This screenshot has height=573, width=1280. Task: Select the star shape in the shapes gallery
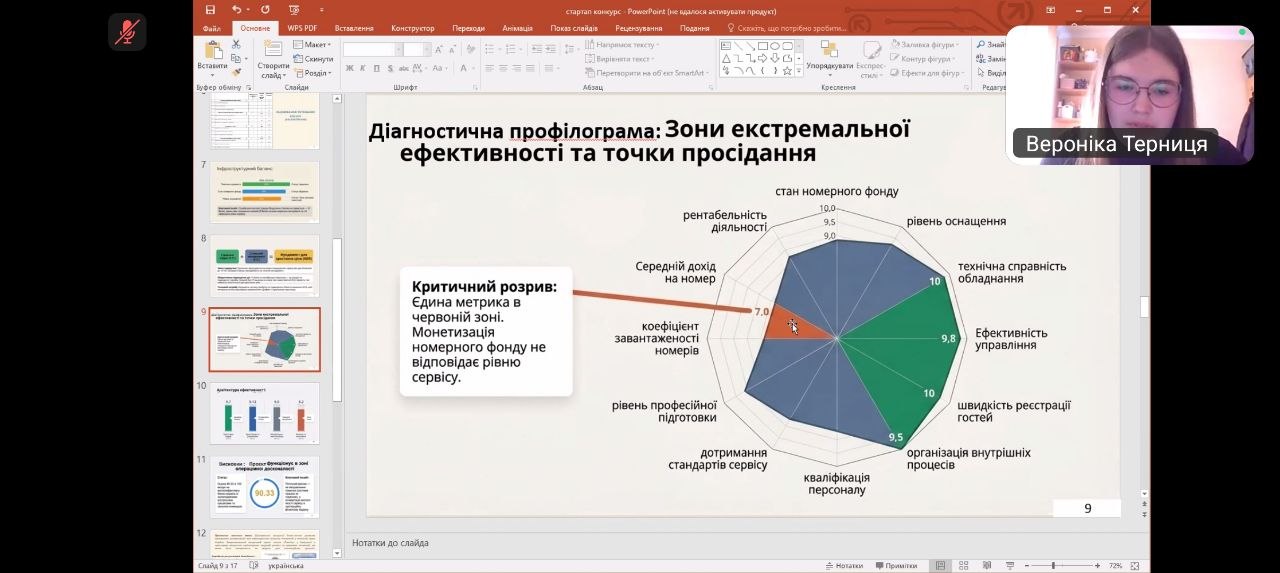tap(787, 71)
